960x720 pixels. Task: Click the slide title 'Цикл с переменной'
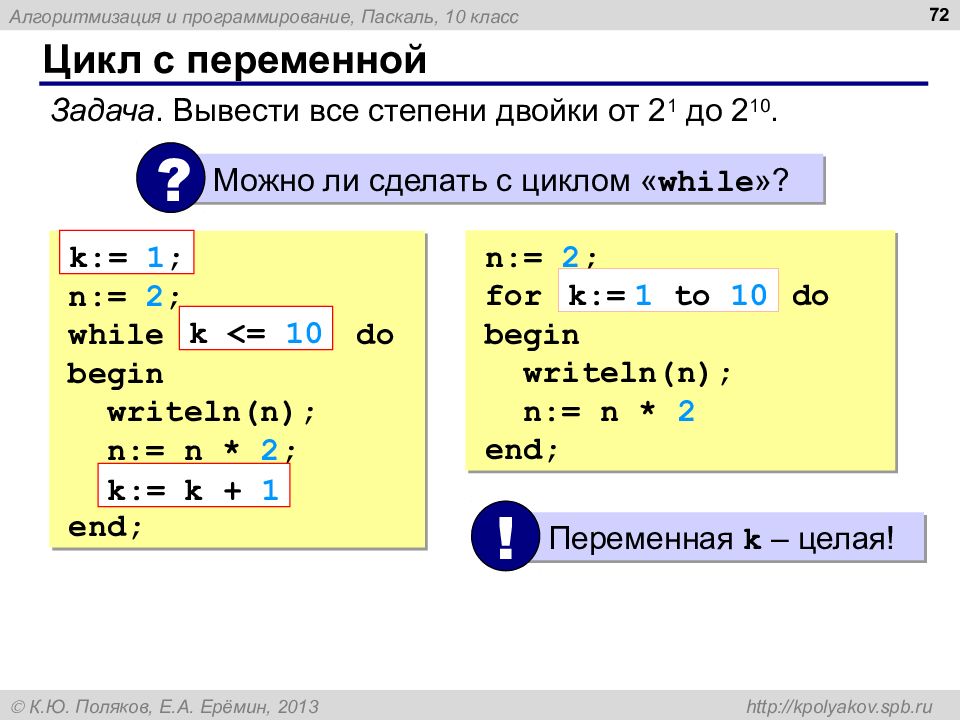click(x=234, y=60)
